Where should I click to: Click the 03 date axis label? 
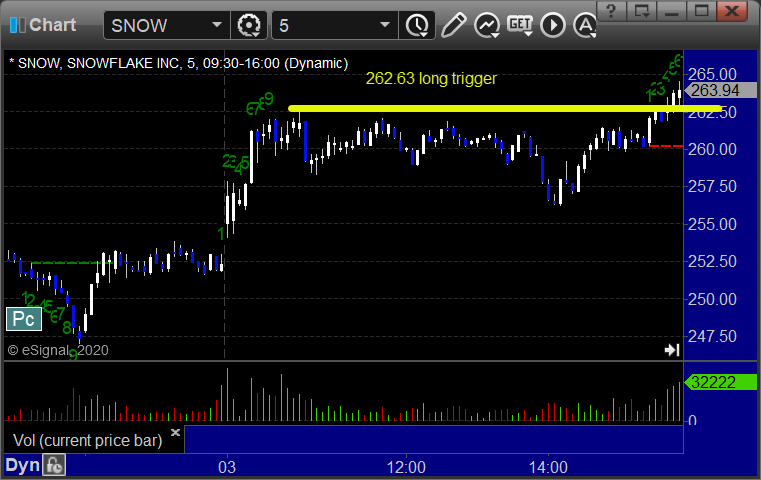click(x=227, y=467)
